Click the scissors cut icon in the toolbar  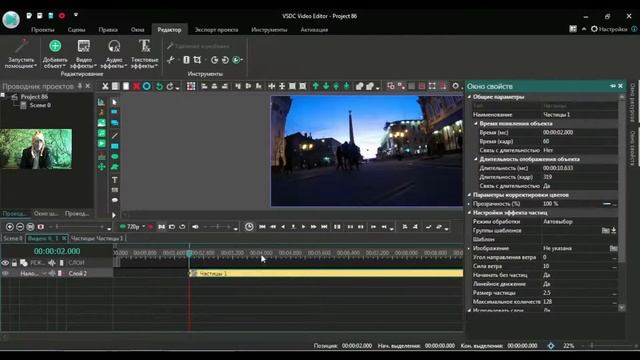tap(105, 86)
